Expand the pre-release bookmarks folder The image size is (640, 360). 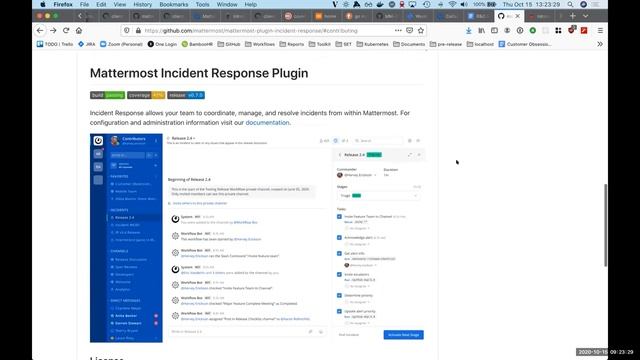coord(446,44)
